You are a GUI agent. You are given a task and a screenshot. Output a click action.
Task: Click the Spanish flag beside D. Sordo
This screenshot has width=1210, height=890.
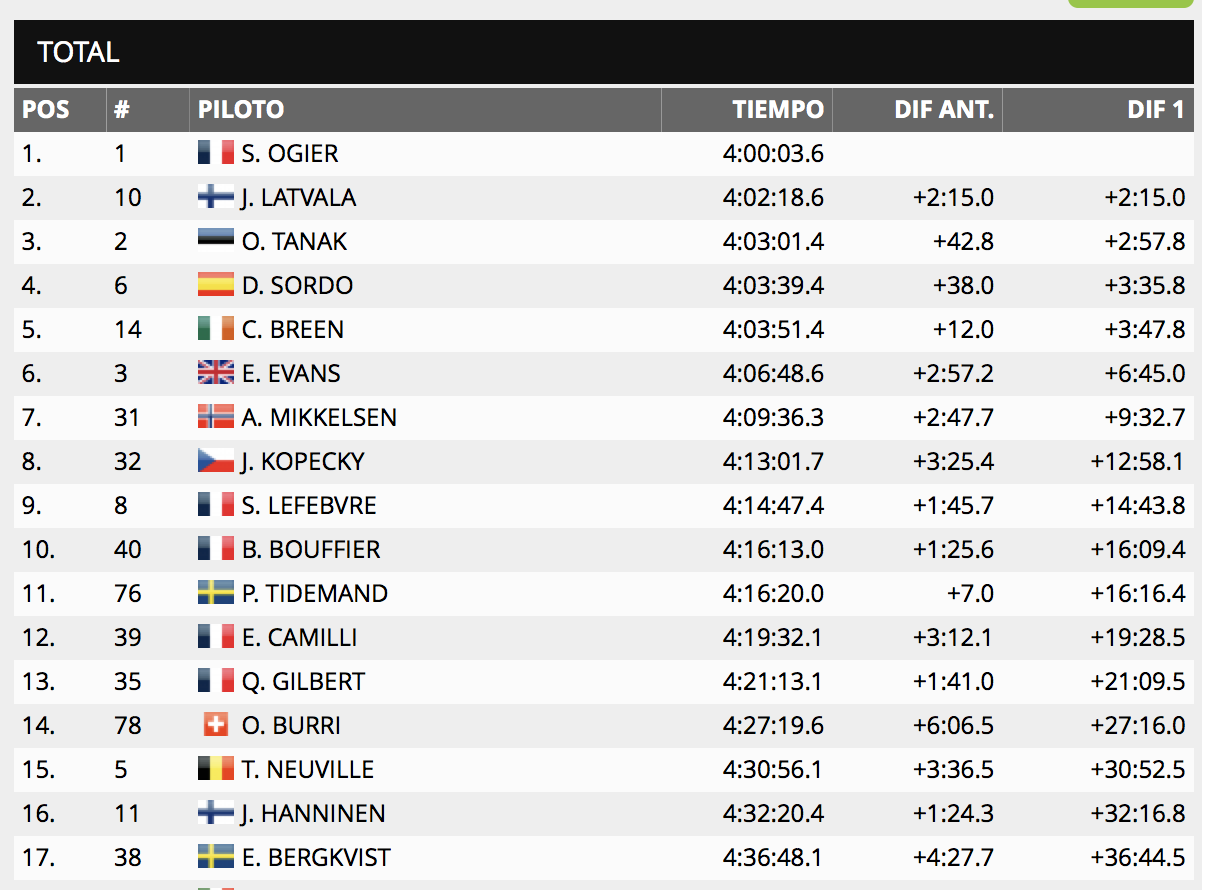pos(215,285)
